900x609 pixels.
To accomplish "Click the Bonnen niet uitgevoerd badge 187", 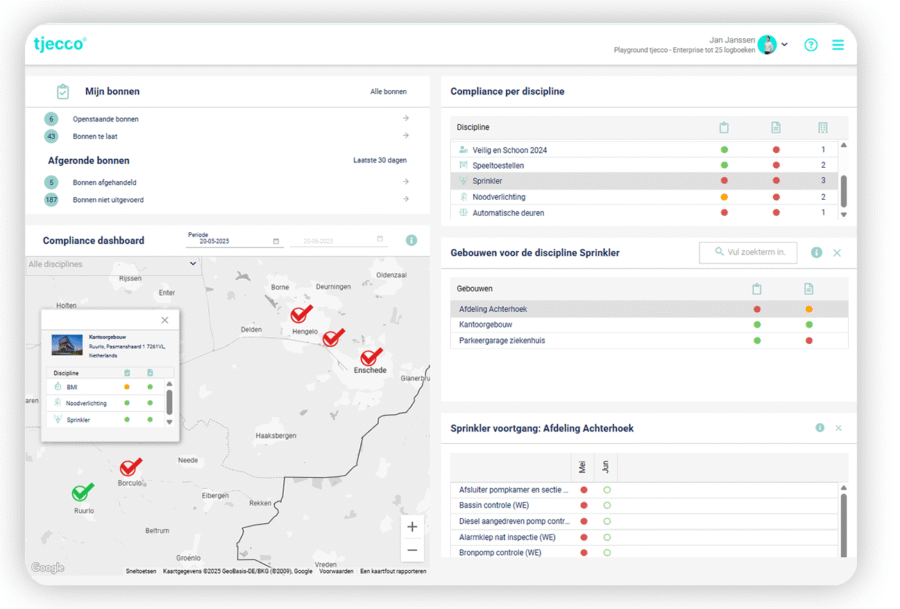I will pyautogui.click(x=51, y=200).
